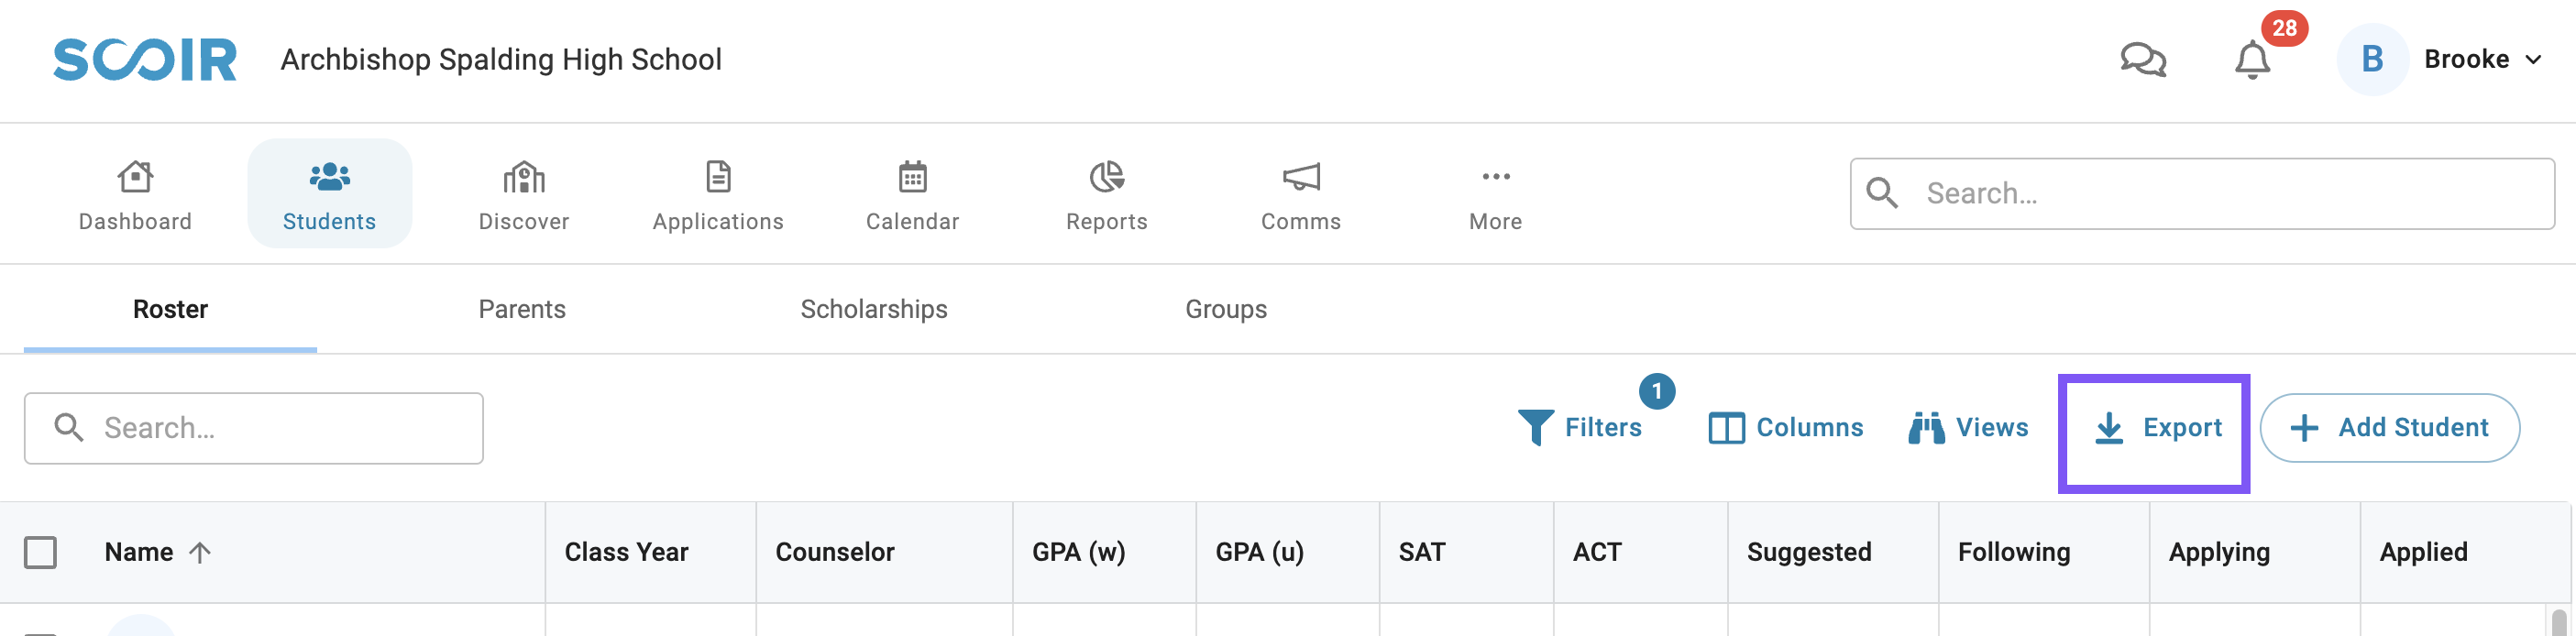Image resolution: width=2576 pixels, height=636 pixels.
Task: Open the Comms megaphone icon
Action: pyautogui.click(x=1300, y=177)
